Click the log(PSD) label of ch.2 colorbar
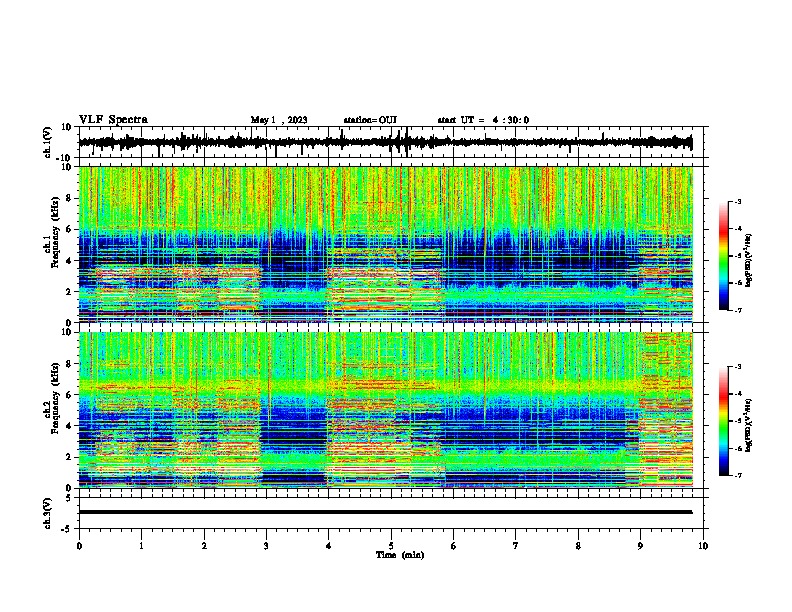 [748, 425]
